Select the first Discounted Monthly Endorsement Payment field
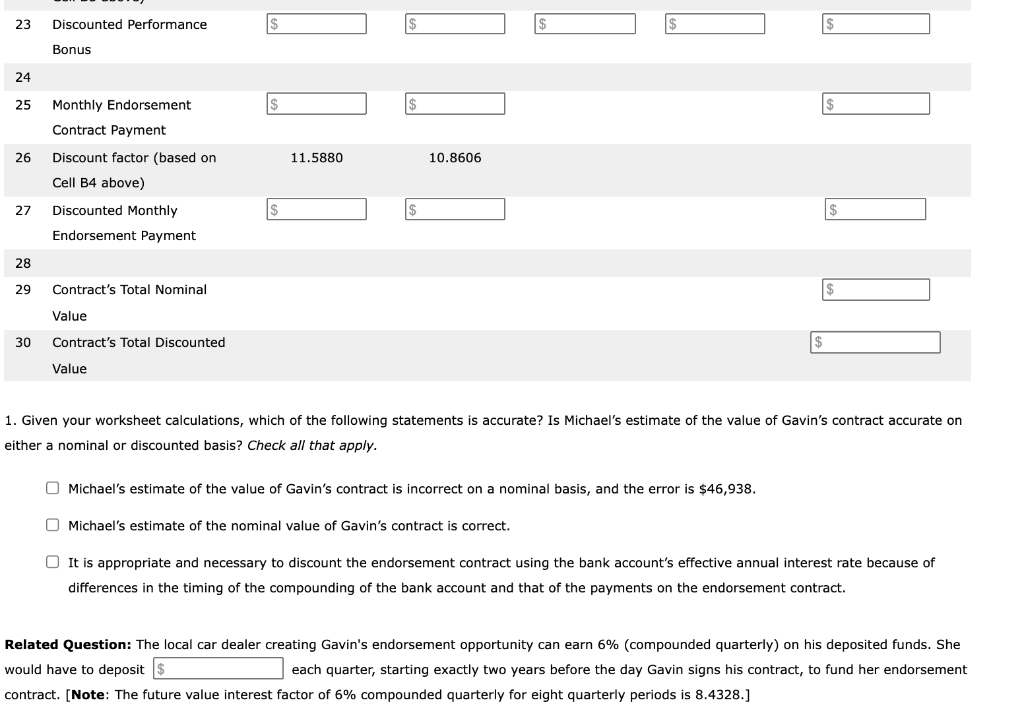The image size is (1024, 723). click(316, 209)
